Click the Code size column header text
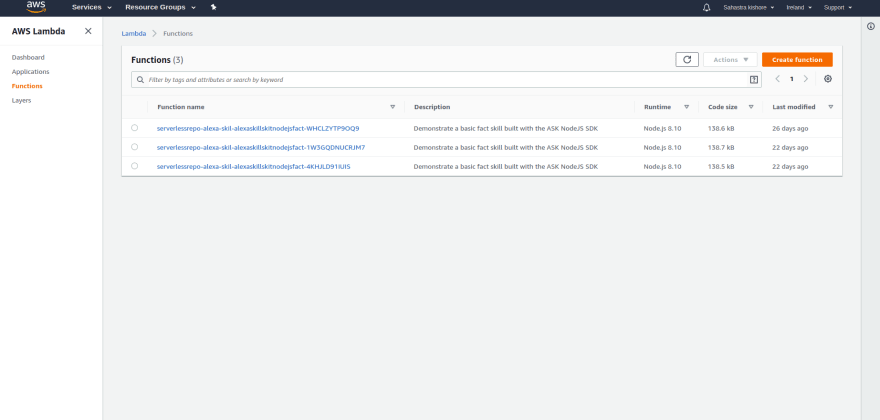 click(723, 107)
